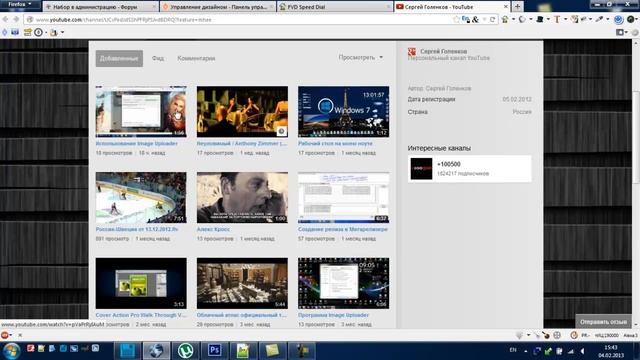Click the 'Алекс Кросс' title link
This screenshot has width=640, height=360.
click(x=213, y=229)
